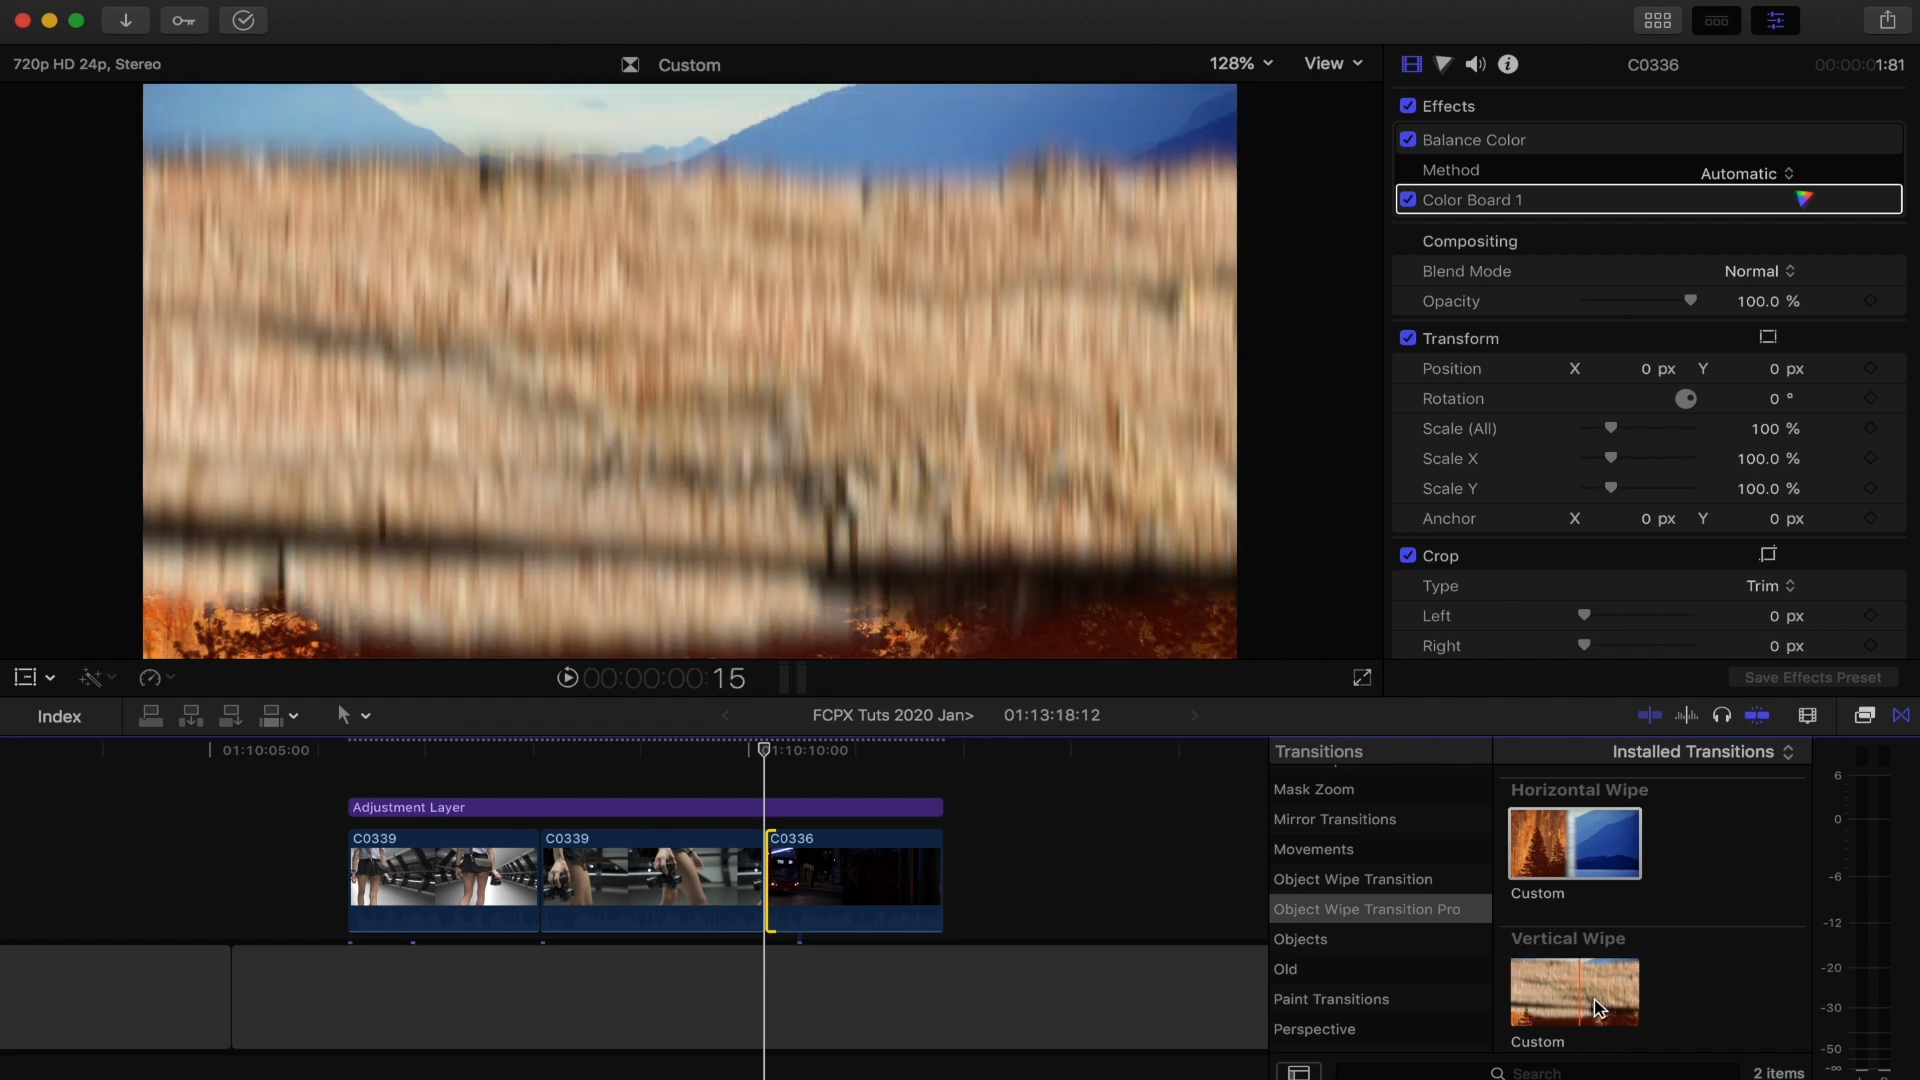Open the share export icon

pyautogui.click(x=1887, y=20)
